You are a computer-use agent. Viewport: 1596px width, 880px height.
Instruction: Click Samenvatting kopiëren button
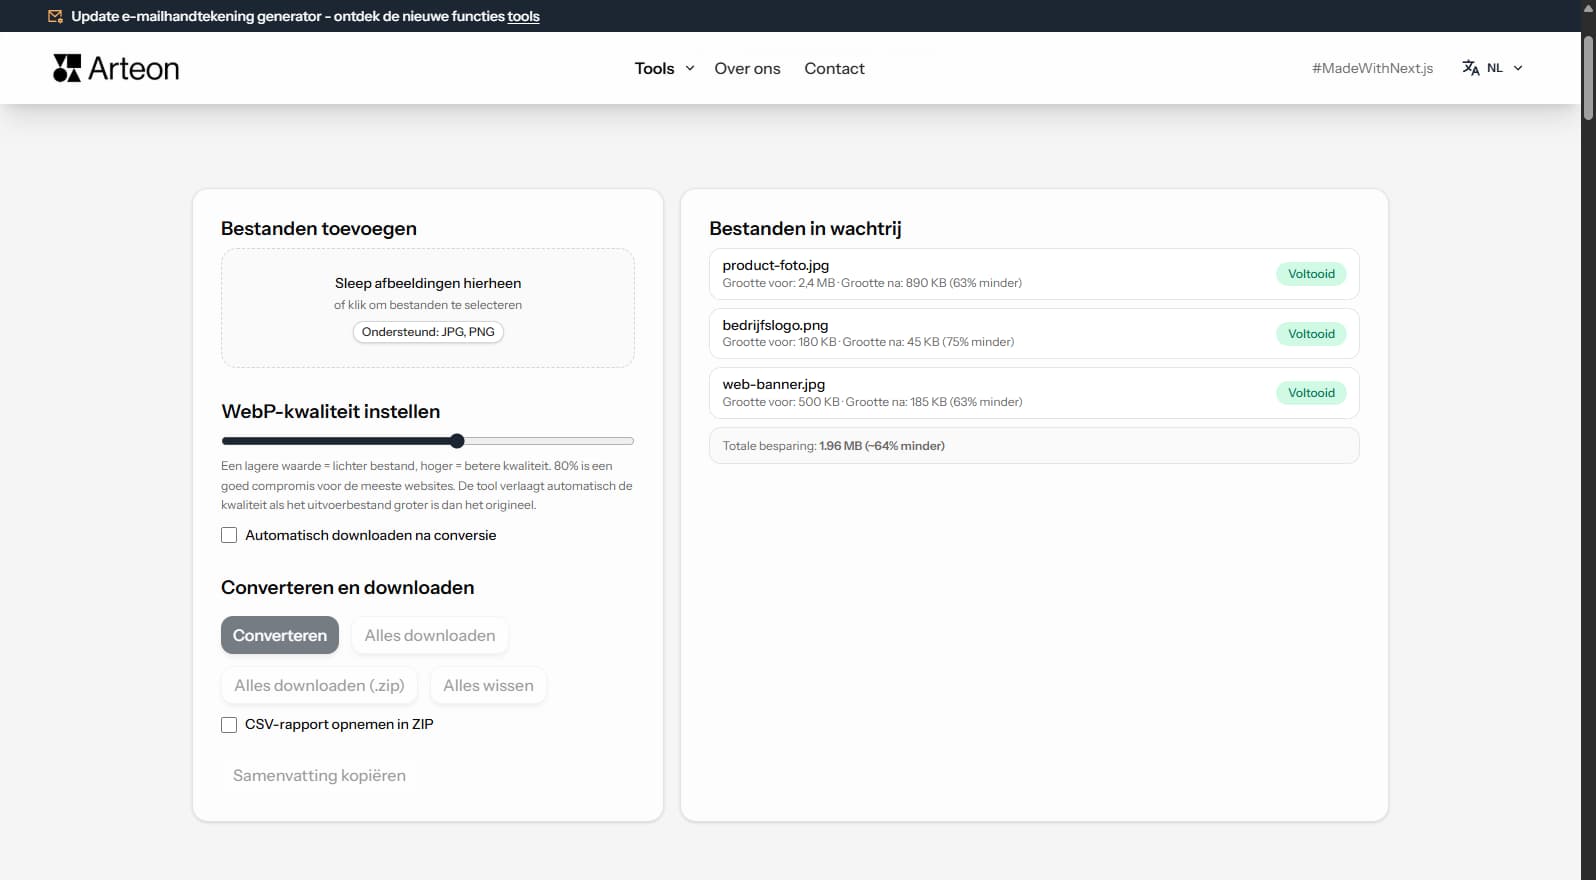tap(319, 776)
